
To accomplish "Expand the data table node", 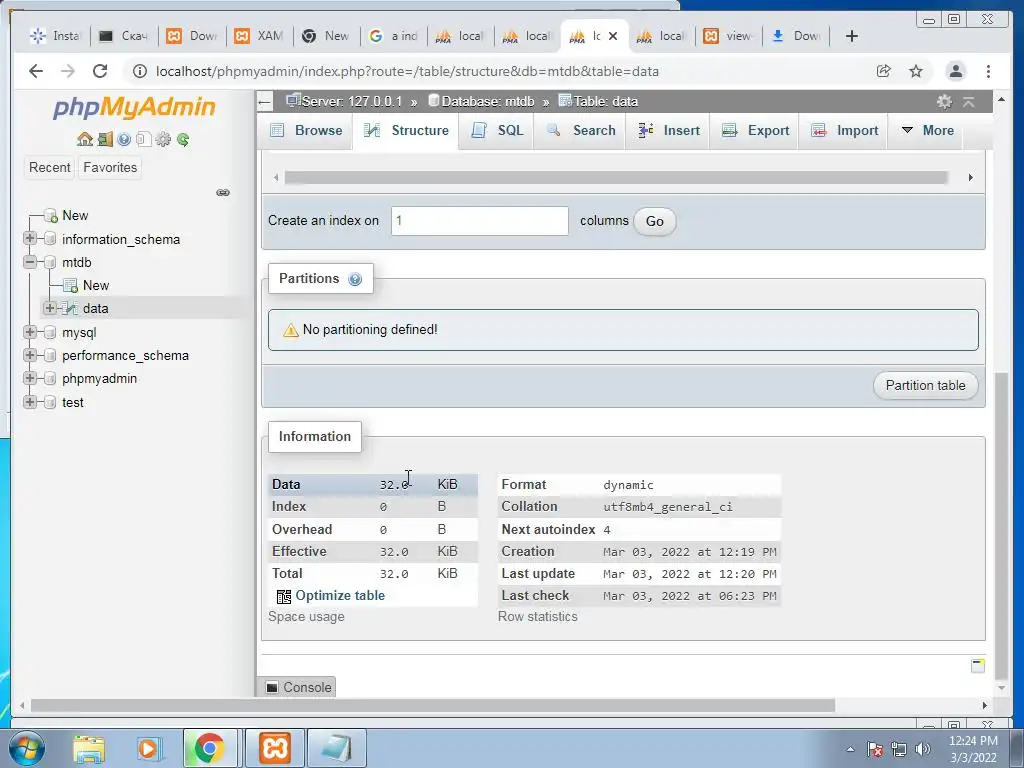I will tap(50, 308).
